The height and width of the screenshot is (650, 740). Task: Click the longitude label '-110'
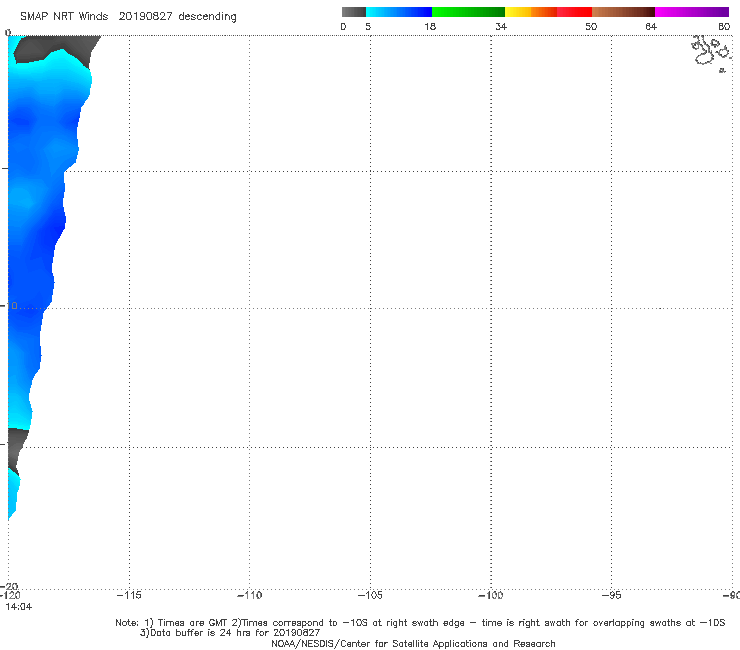tap(249, 595)
